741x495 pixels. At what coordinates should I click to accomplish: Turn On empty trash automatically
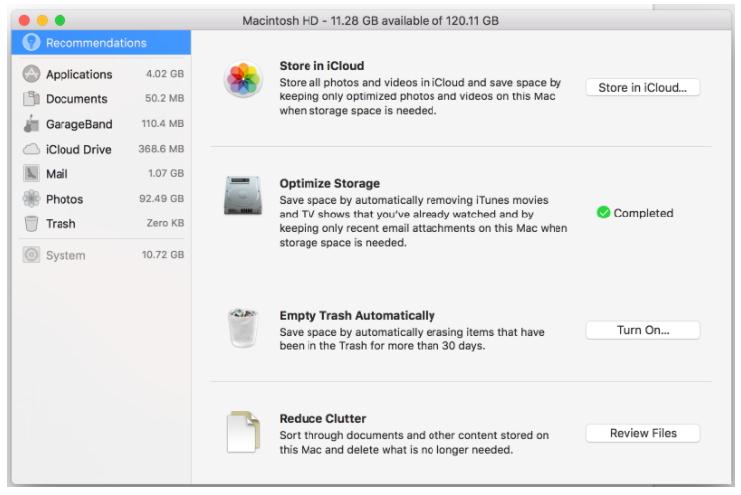click(643, 330)
